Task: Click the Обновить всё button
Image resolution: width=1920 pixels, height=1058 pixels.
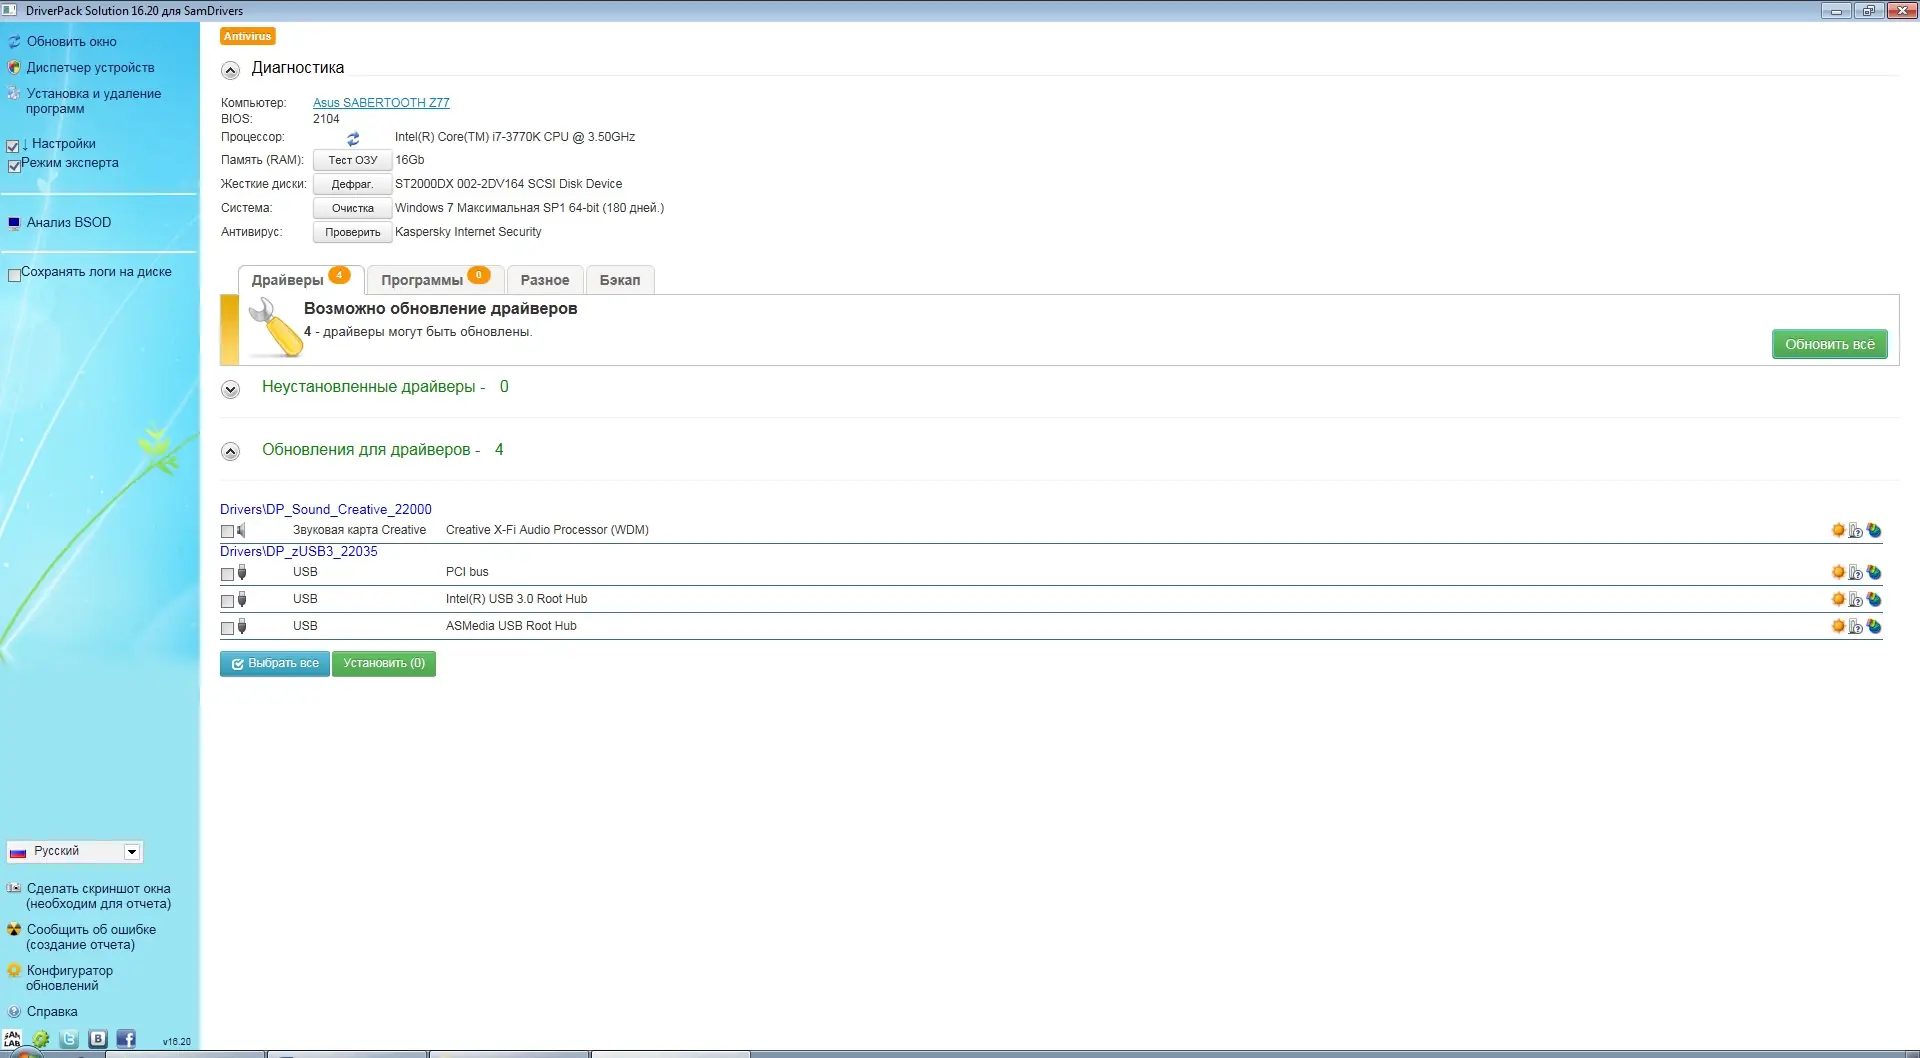Action: [1830, 344]
